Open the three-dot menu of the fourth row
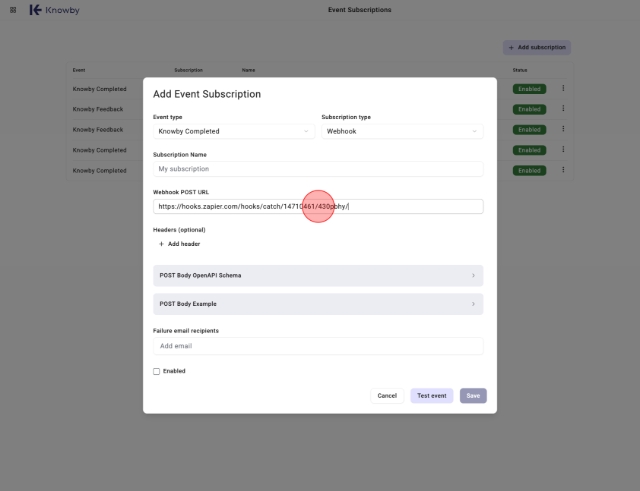The height and width of the screenshot is (491, 640). 563,149
